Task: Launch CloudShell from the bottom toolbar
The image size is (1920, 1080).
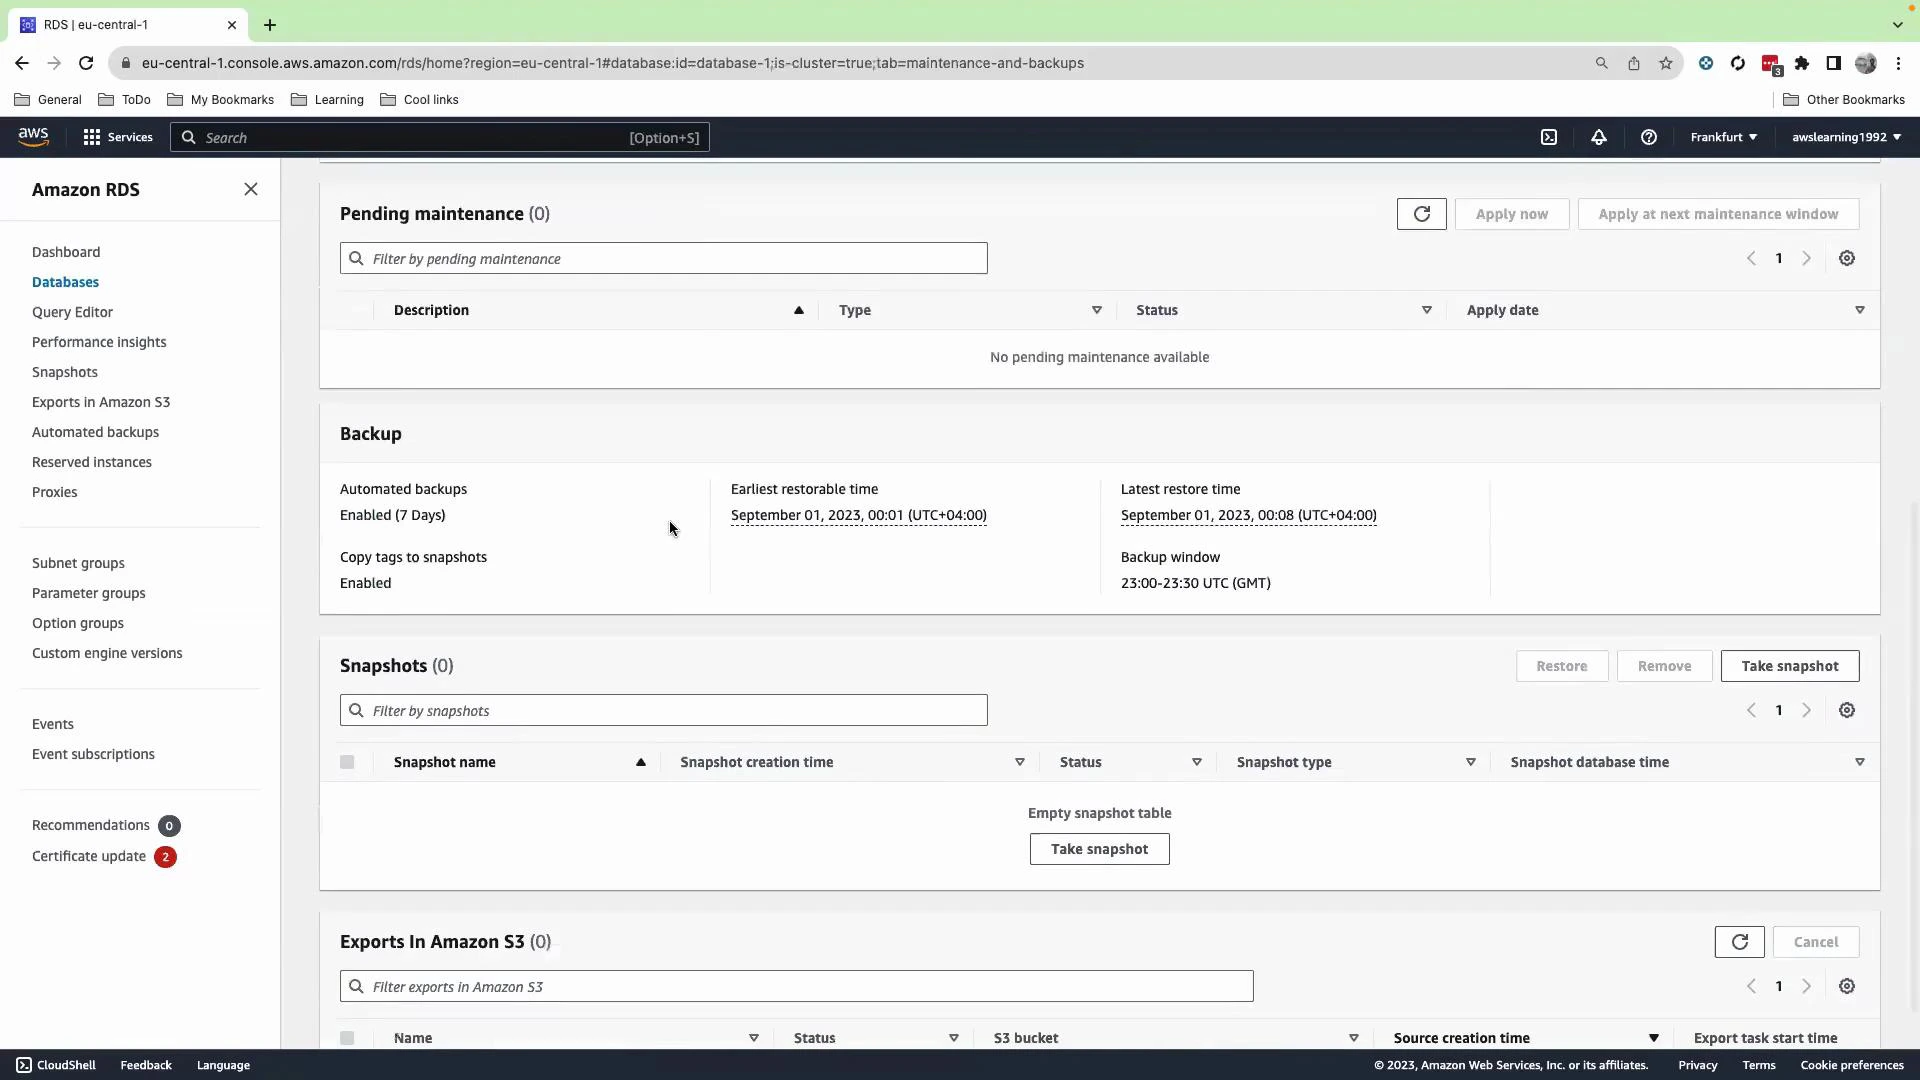Action: 55,1064
